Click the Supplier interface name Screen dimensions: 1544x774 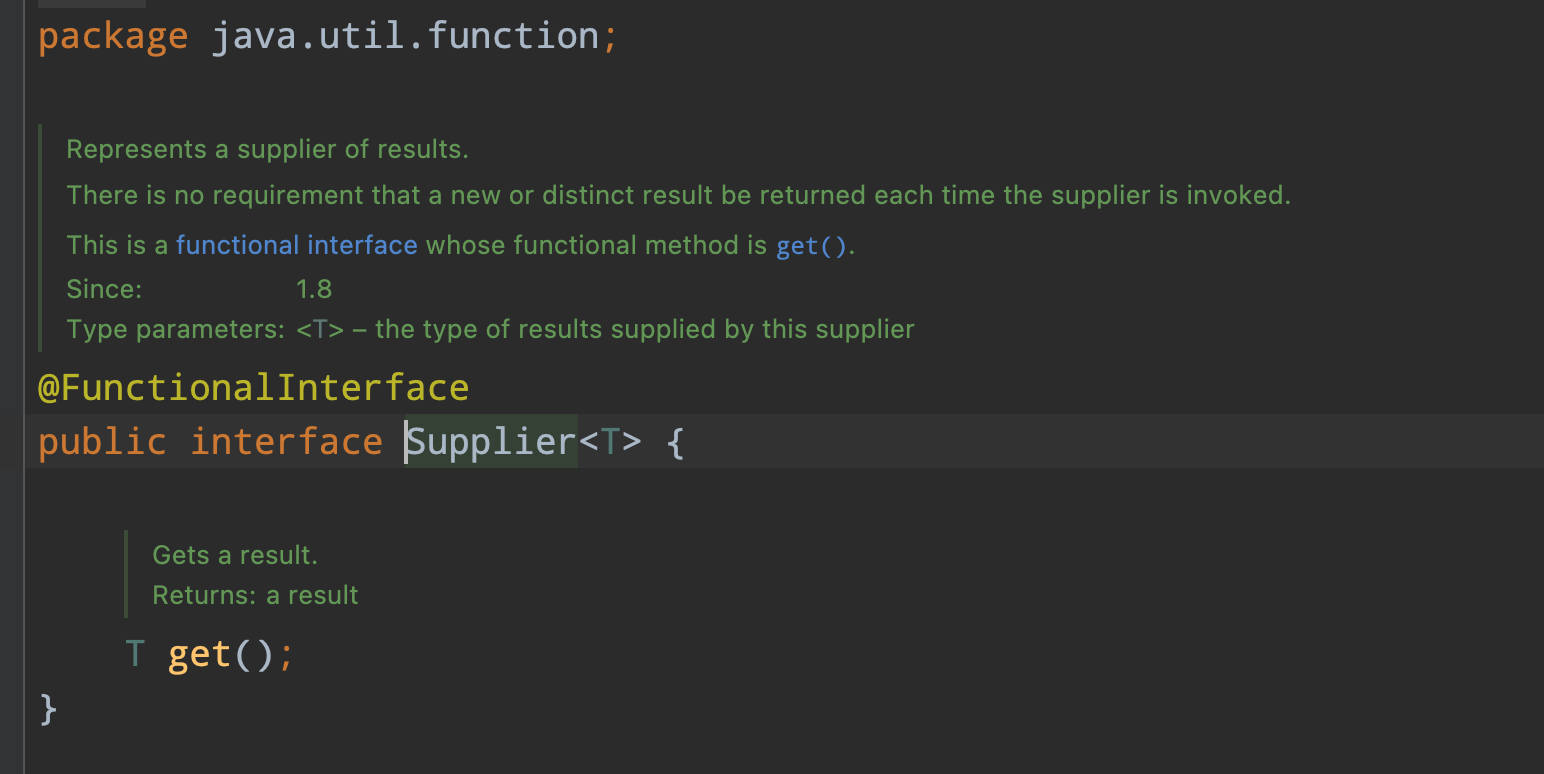(x=492, y=442)
